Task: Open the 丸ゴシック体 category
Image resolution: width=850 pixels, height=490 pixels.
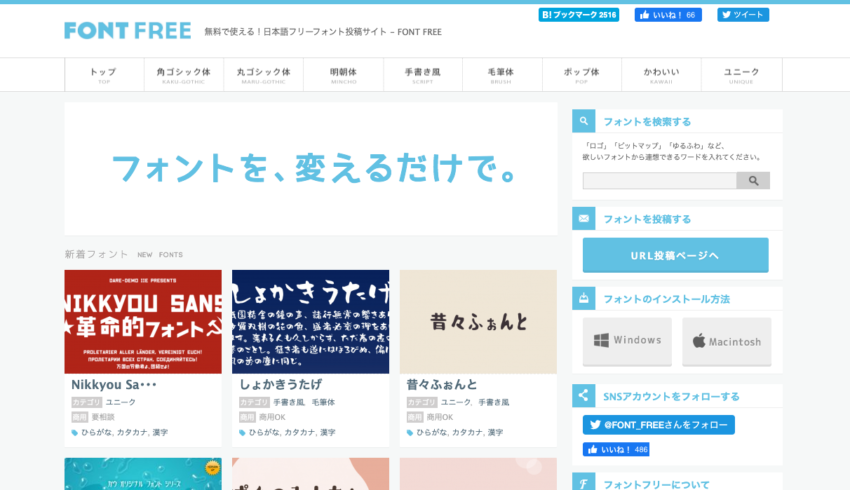Action: click(263, 75)
